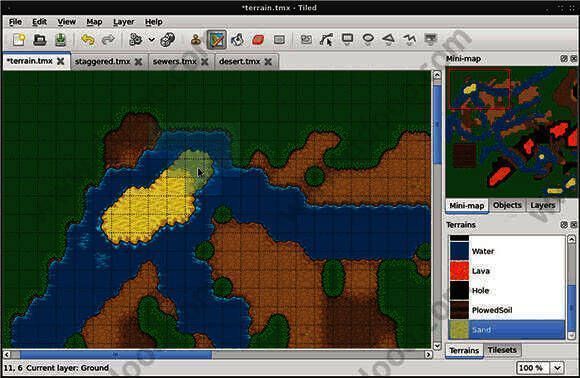Viewport: 580px width, 378px height.
Task: Click the mini-map overview thumbnail
Action: (512, 132)
